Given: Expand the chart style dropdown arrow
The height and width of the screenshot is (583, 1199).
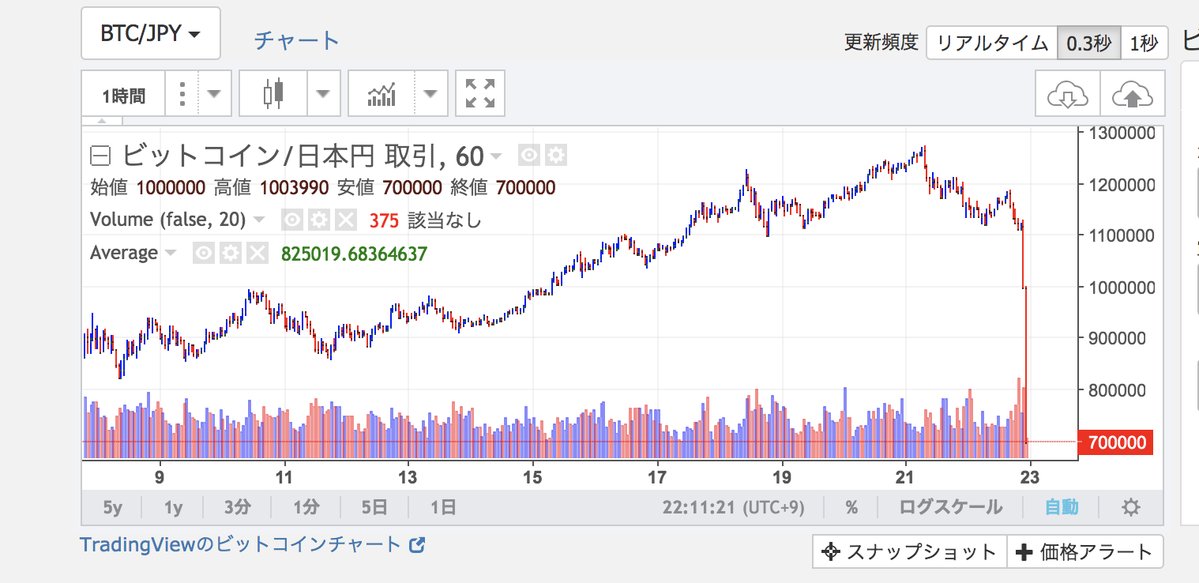Looking at the screenshot, I should [x=323, y=93].
